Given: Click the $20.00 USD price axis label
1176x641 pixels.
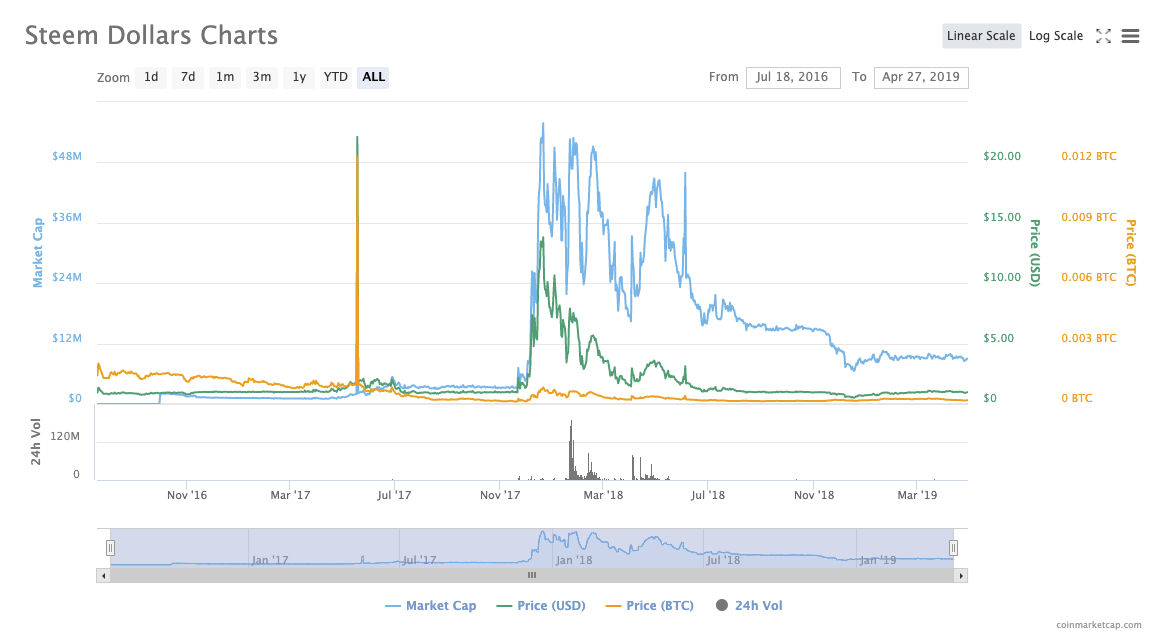Looking at the screenshot, I should (1002, 157).
